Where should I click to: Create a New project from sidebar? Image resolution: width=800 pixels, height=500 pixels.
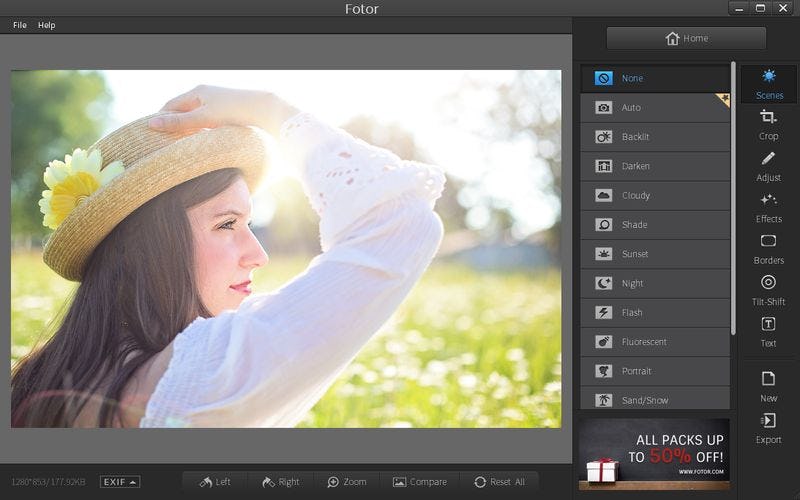point(768,385)
